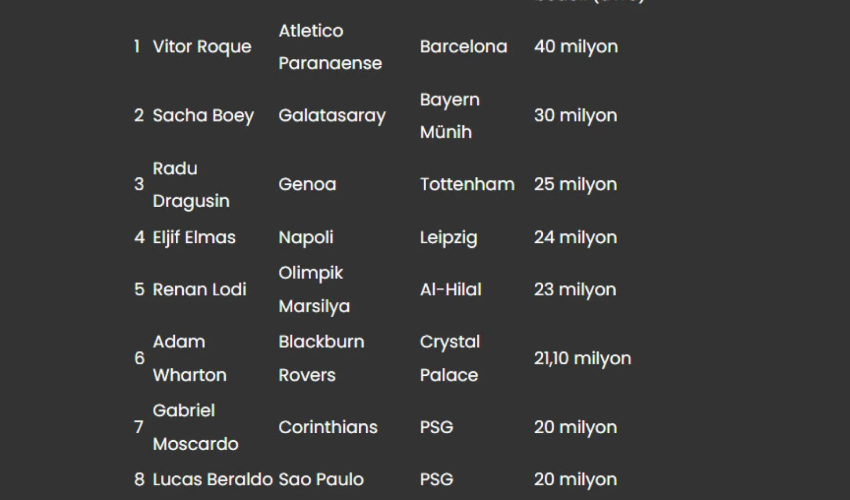The width and height of the screenshot is (850, 500).
Task: Select the Leipzig destination cell
Action: [448, 238]
